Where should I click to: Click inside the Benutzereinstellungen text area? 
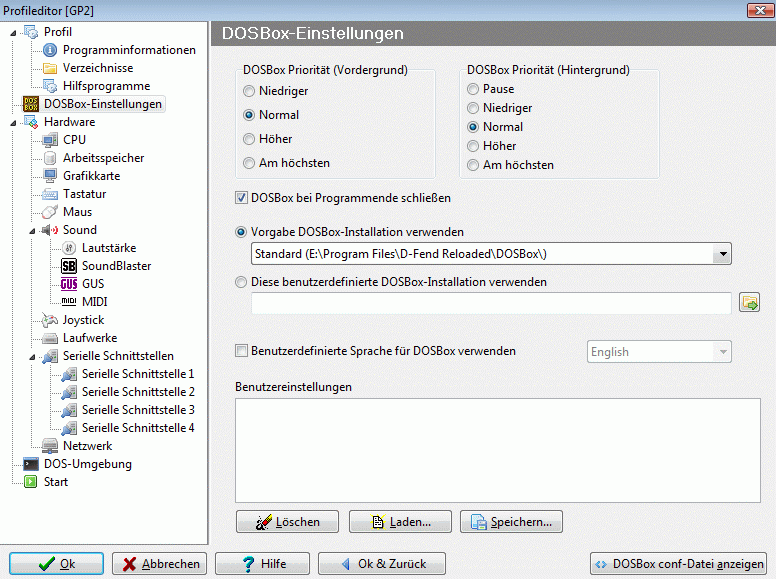pos(498,450)
